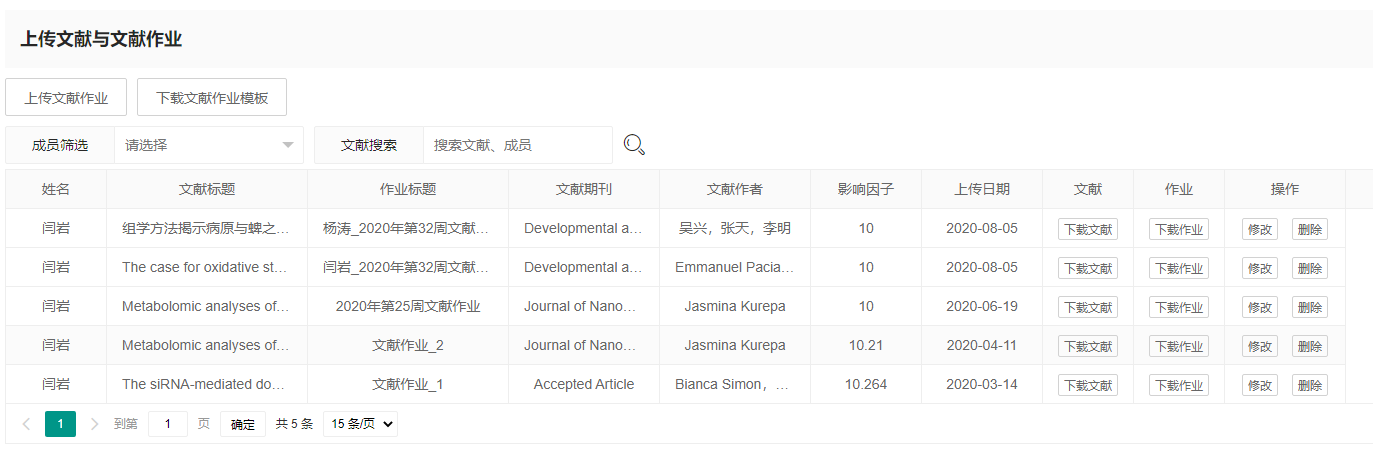Screen dimensions: 1373x459
Task: Click the 确定 pagination button
Action: (x=243, y=424)
